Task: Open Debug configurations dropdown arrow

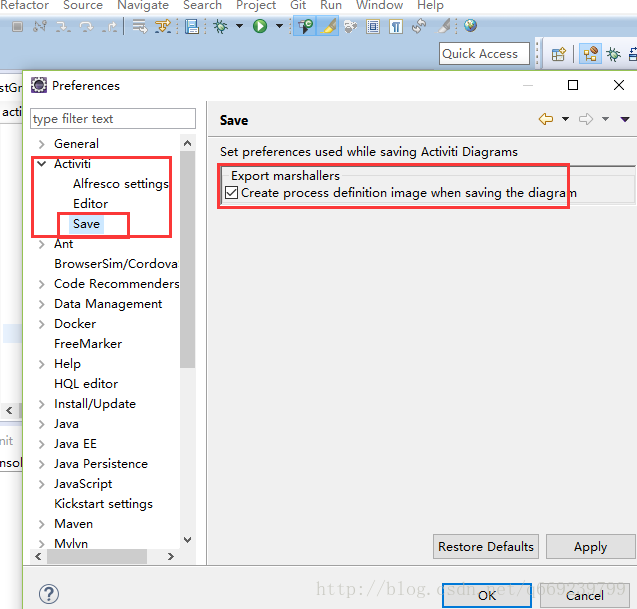Action: pyautogui.click(x=240, y=26)
